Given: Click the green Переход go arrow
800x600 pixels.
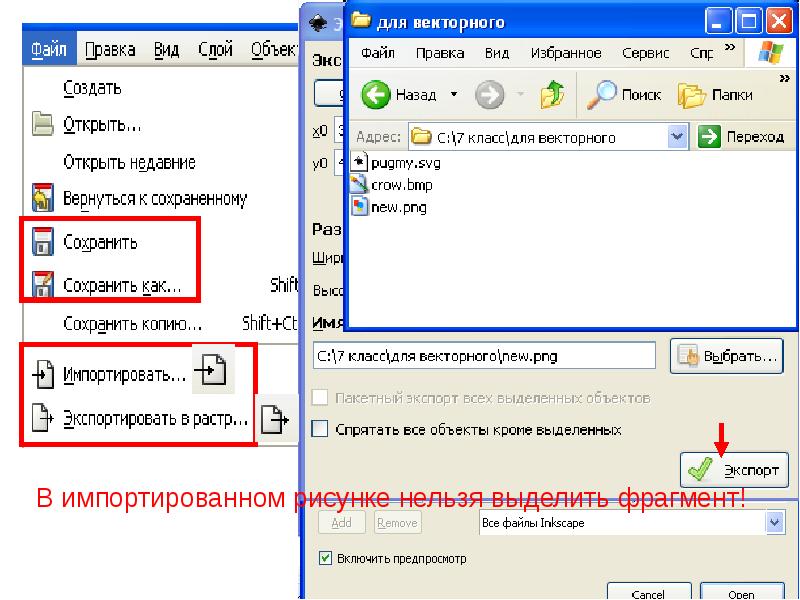Looking at the screenshot, I should 709,137.
